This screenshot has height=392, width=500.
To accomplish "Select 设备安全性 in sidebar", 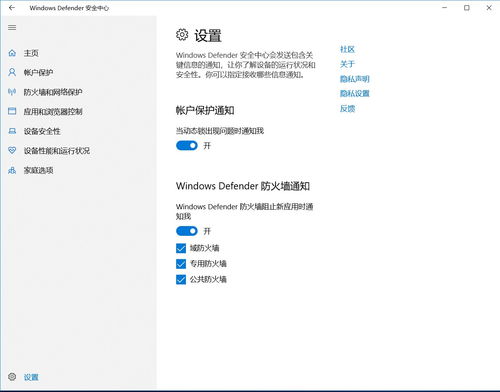I will click(x=42, y=131).
